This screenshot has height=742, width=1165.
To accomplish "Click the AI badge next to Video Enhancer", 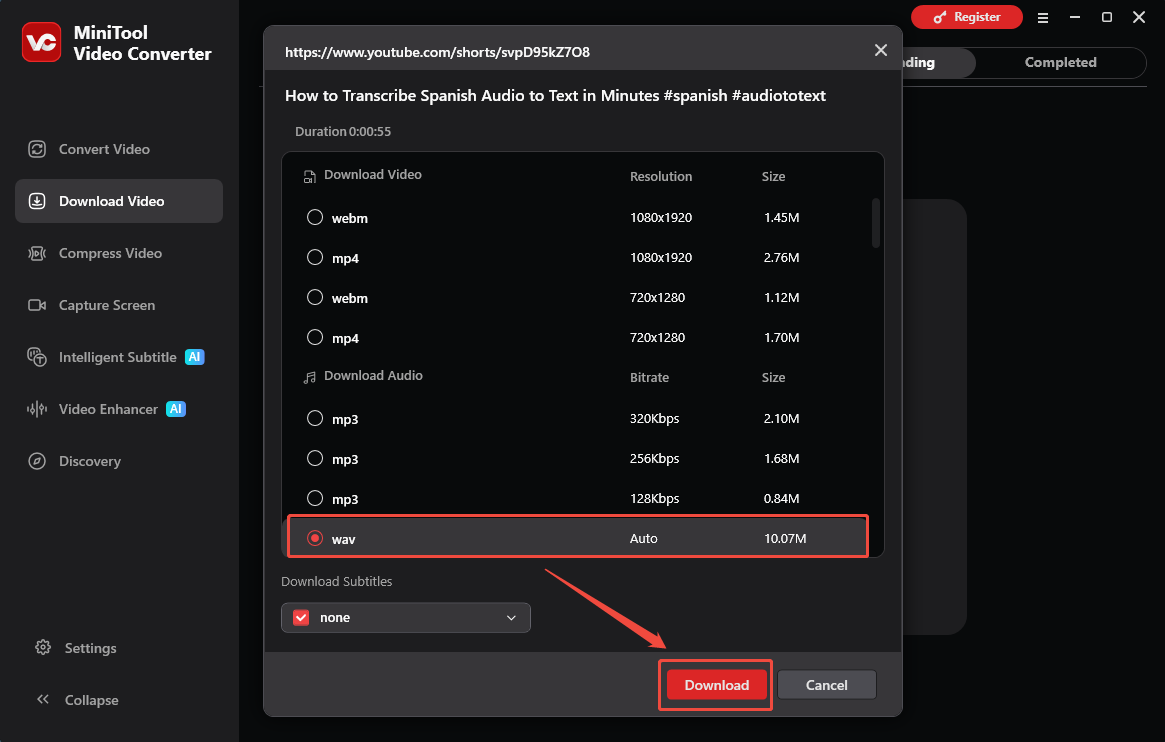I will pyautogui.click(x=176, y=409).
